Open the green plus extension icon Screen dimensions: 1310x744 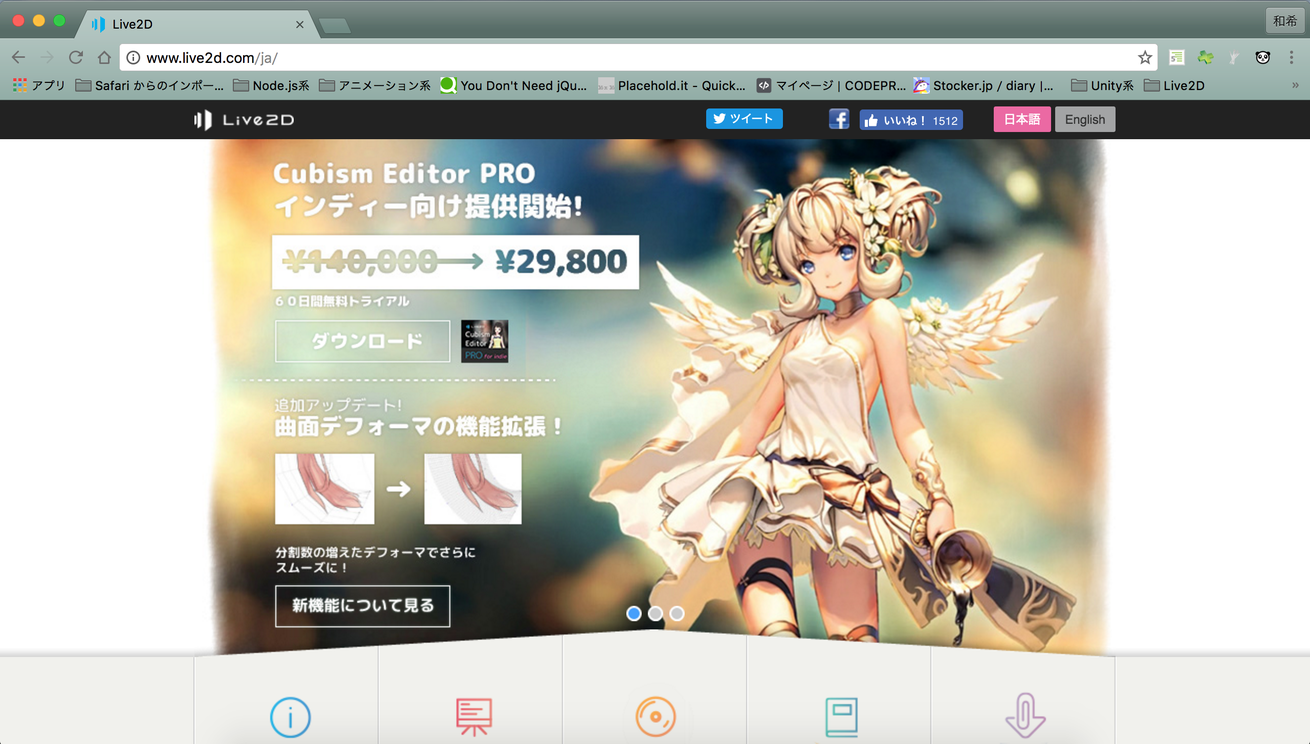click(1206, 58)
